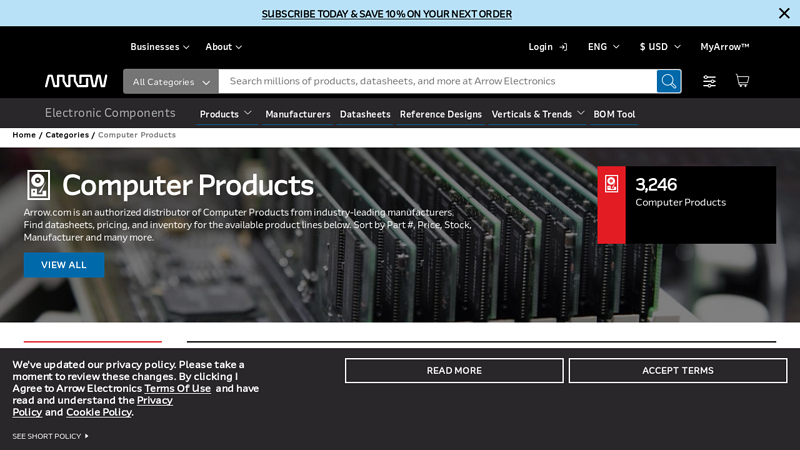The width and height of the screenshot is (800, 450).
Task: Open the Cookie Policy link
Action: (x=99, y=412)
